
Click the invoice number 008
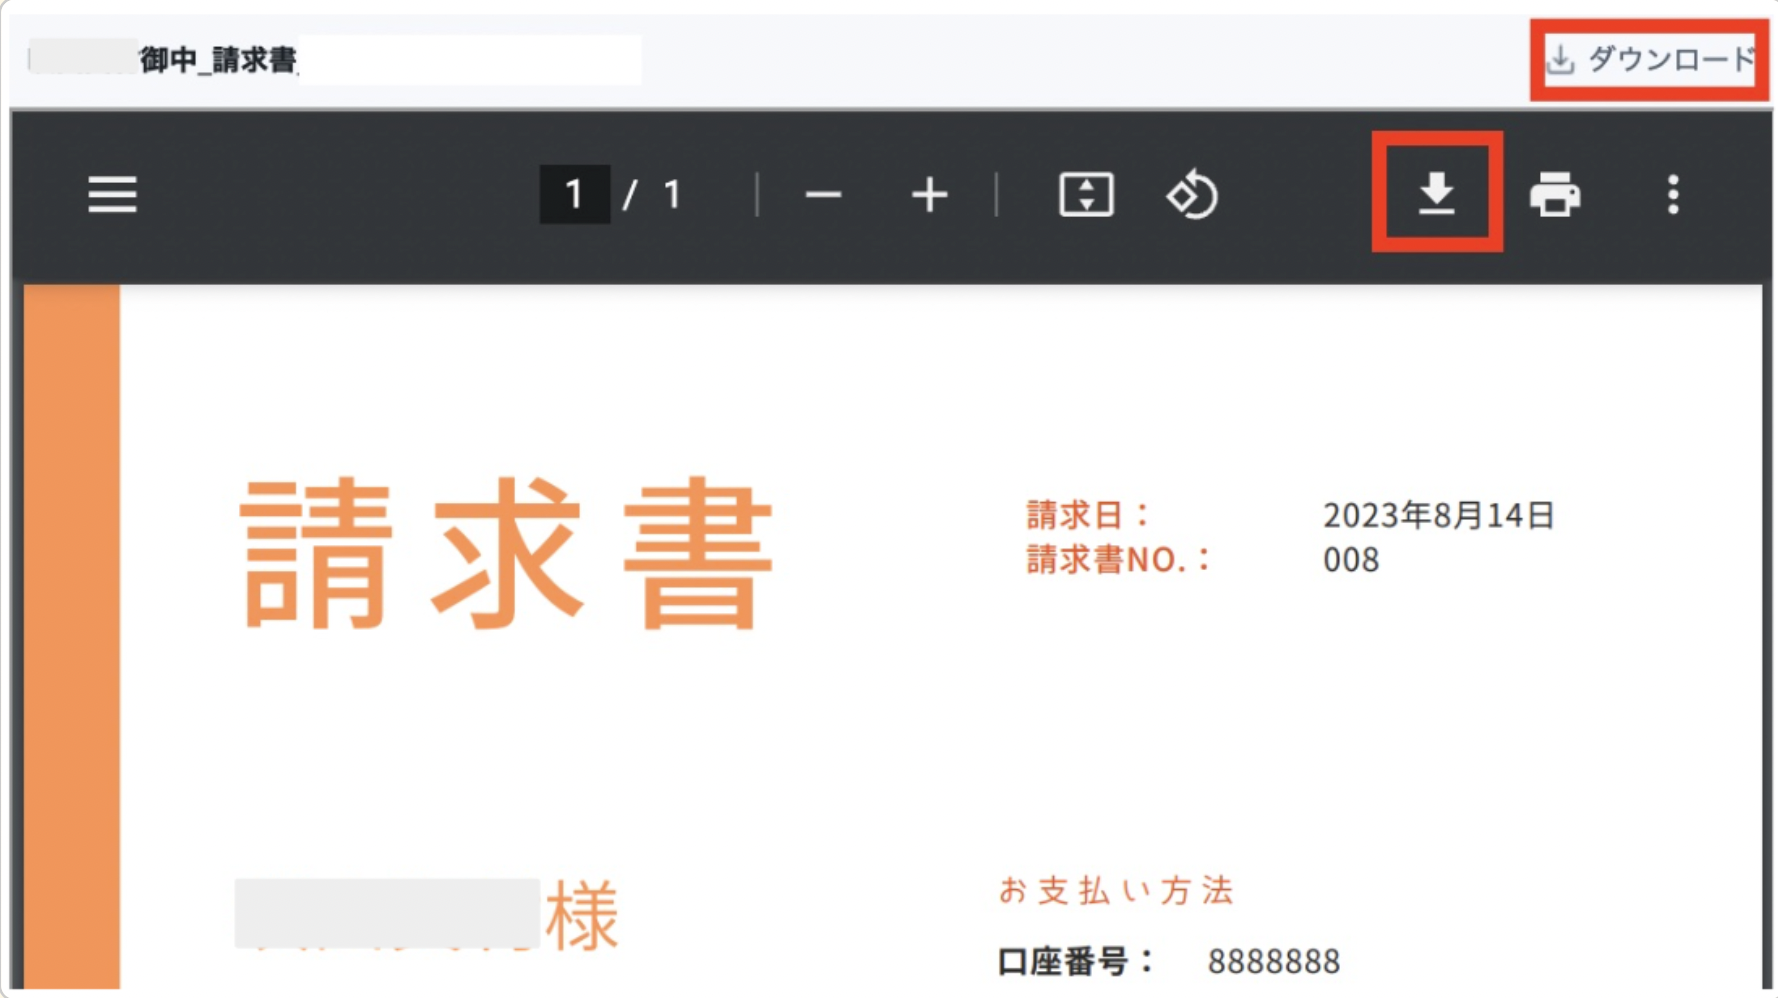tap(1351, 560)
